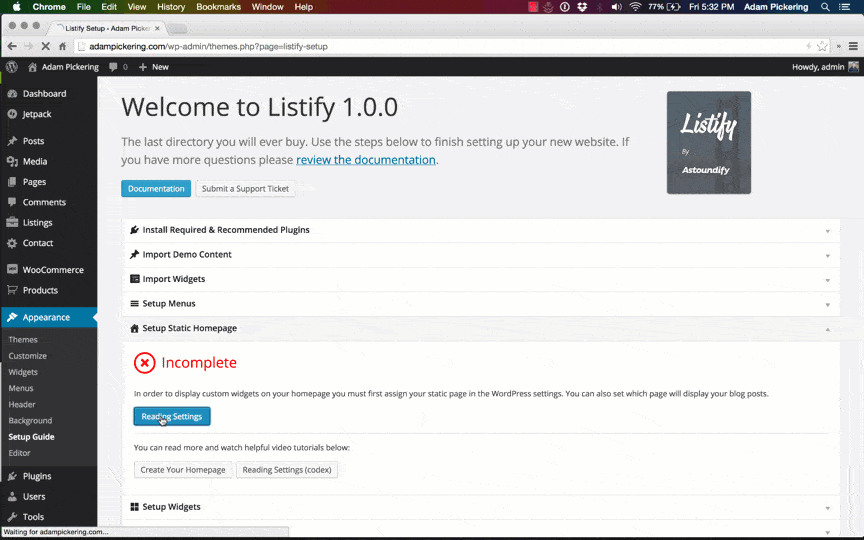Open Editor submenu item
The height and width of the screenshot is (540, 864).
coord(19,453)
